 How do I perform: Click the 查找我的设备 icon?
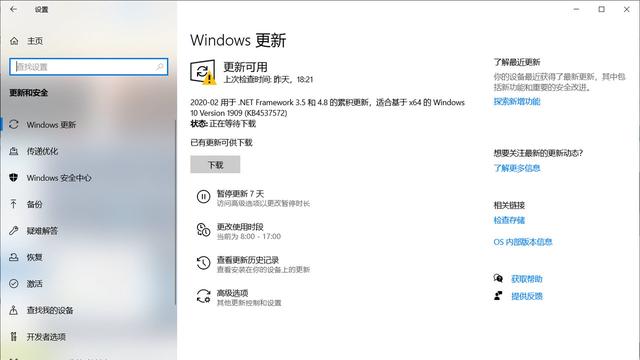click(x=13, y=310)
